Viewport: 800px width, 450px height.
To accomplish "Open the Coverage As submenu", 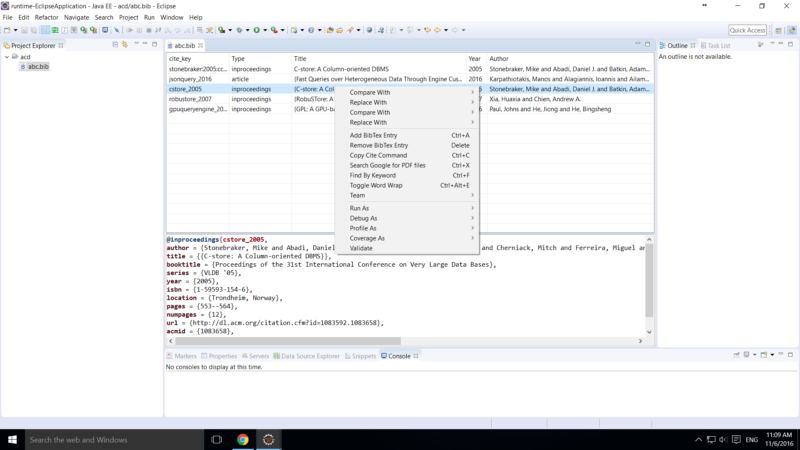I will point(409,238).
